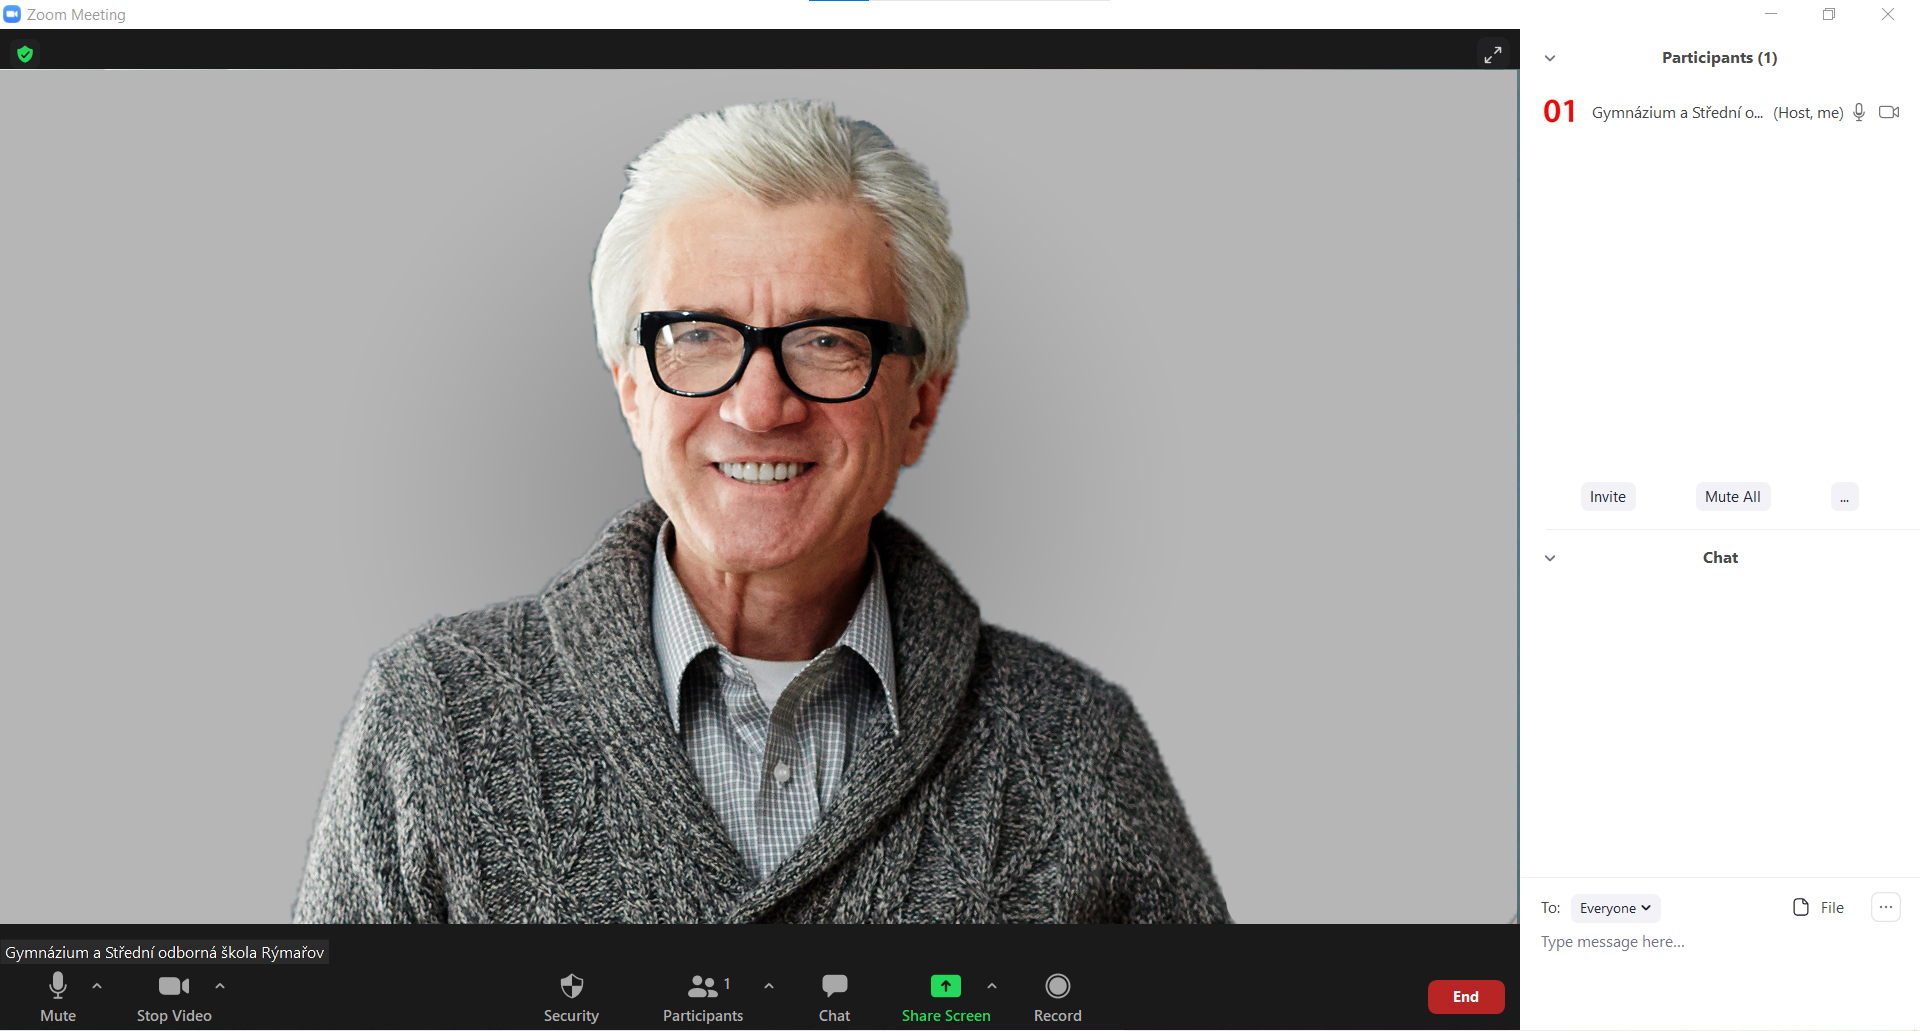Mute the microphone in the toolbar
Screen dimensions: 1920x1031
tap(58, 997)
